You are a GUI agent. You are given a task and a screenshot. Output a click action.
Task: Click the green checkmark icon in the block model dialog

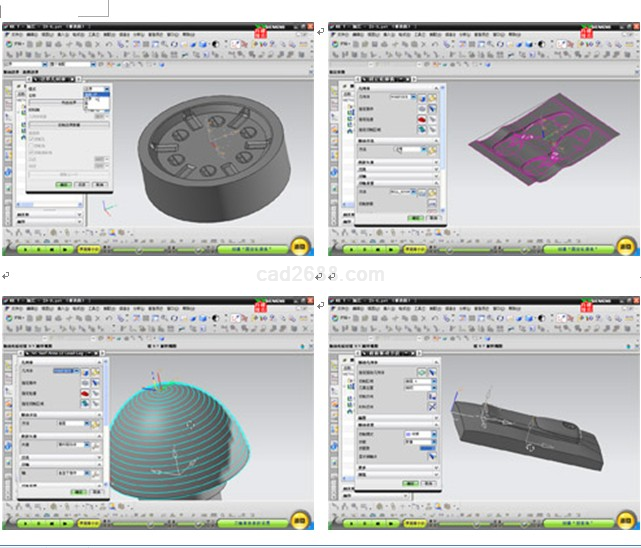click(421, 371)
